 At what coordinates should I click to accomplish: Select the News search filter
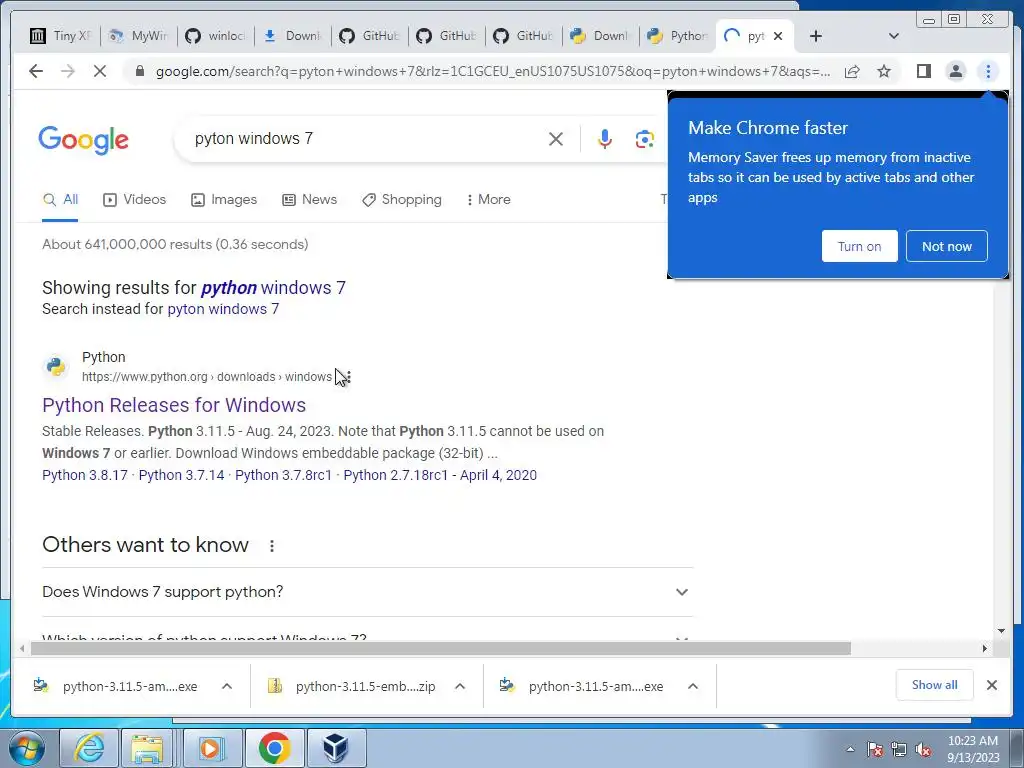tap(310, 200)
